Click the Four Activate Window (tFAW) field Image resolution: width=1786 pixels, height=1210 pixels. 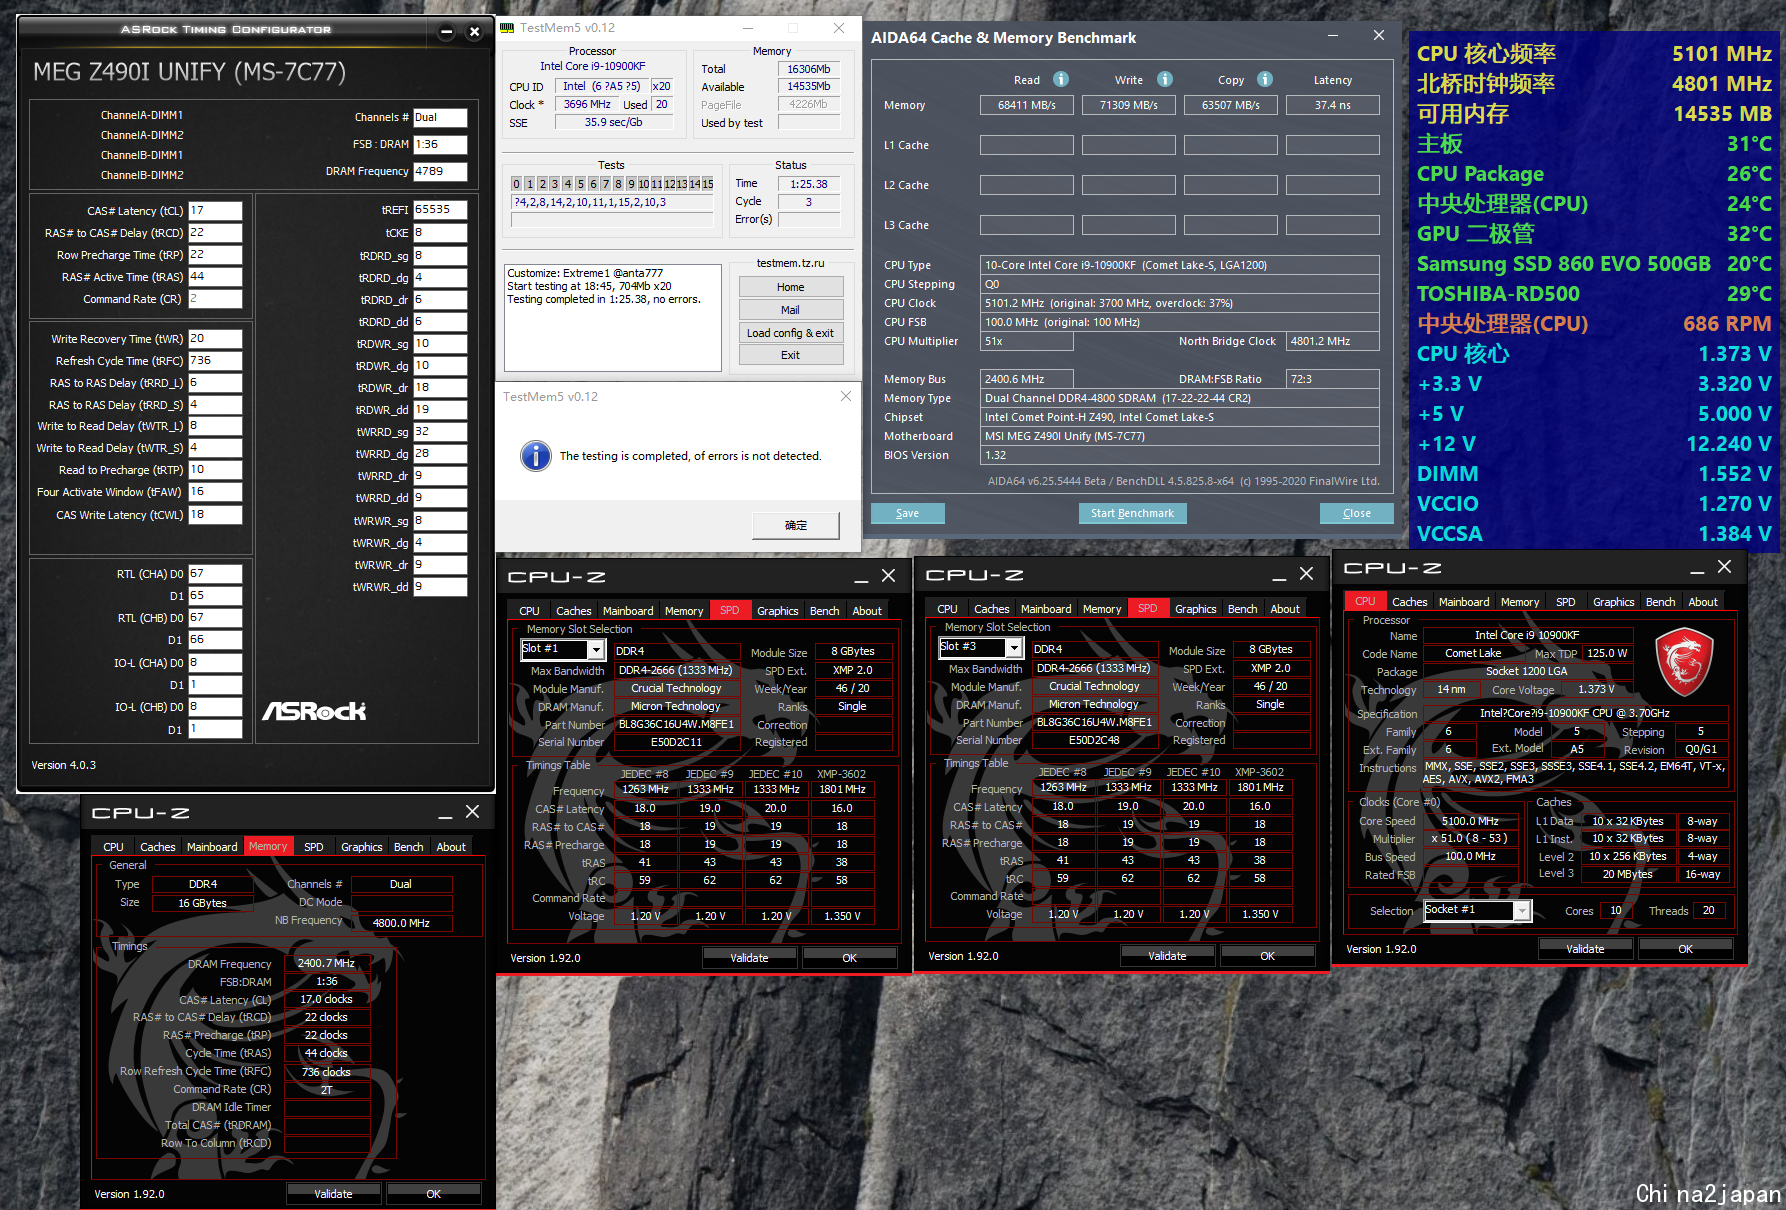click(x=215, y=492)
